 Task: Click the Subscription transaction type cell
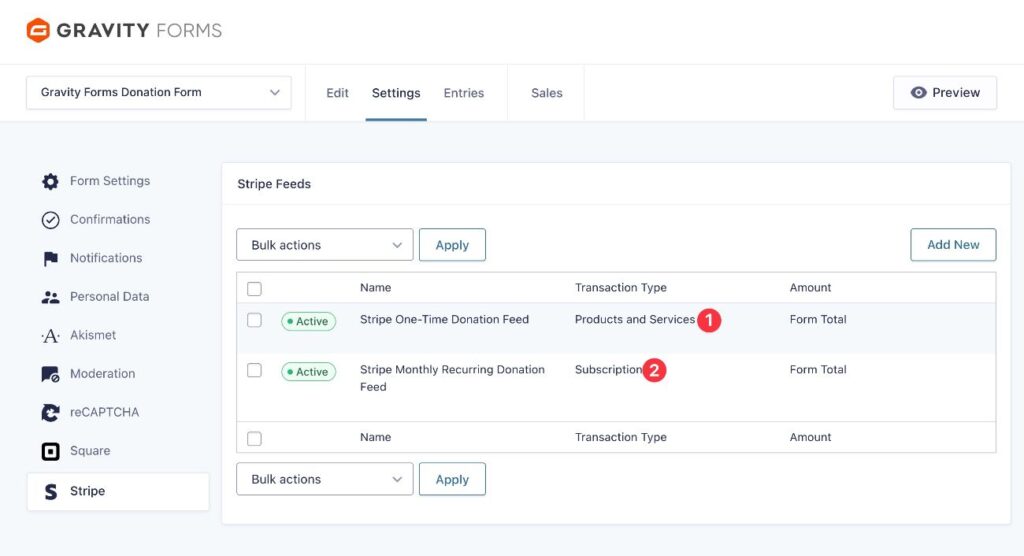[609, 370]
